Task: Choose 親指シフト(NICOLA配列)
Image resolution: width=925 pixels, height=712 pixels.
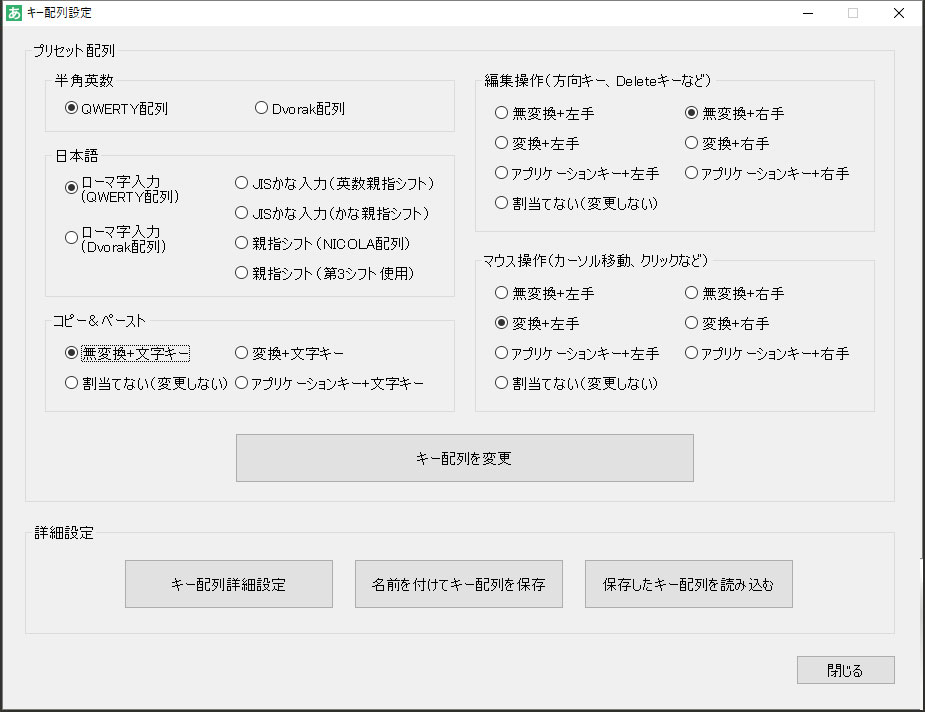Action: pyautogui.click(x=241, y=242)
